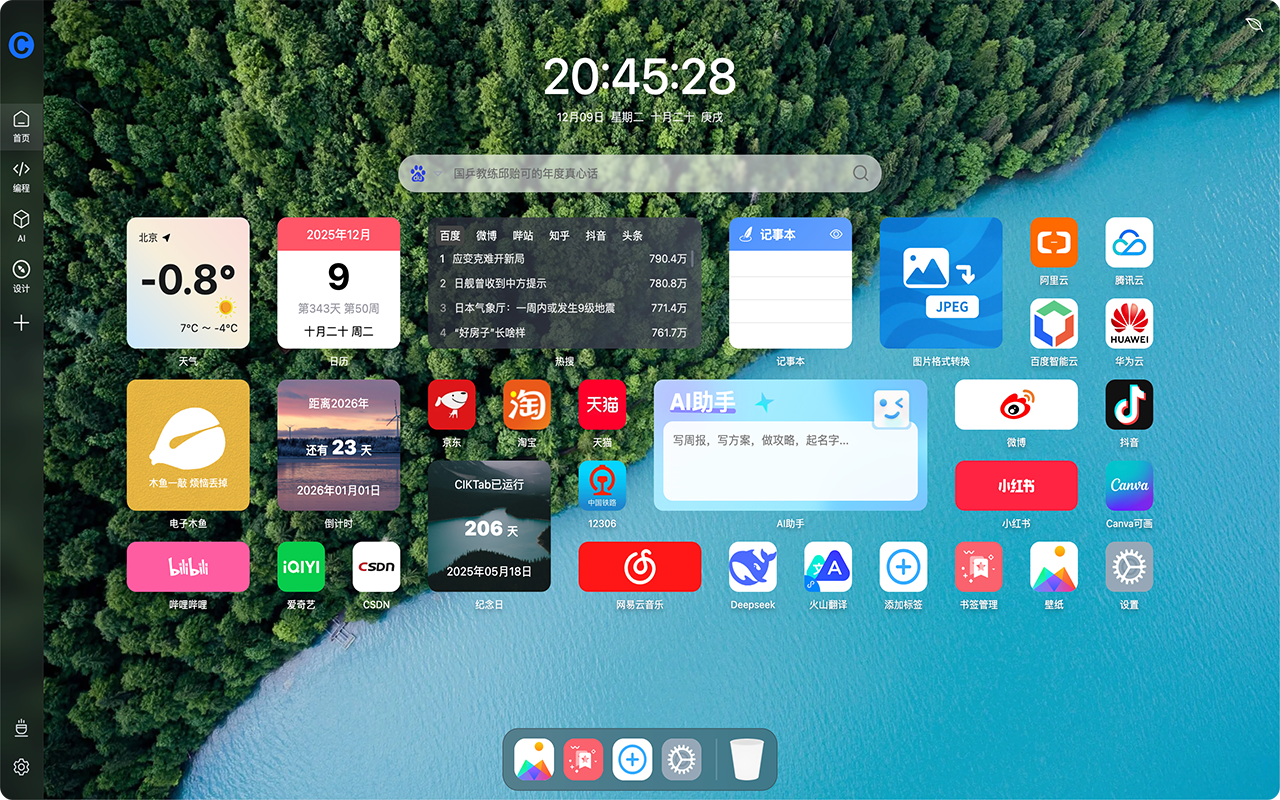1280x800 pixels.
Task: Open the 阿里云 icon
Action: click(x=1054, y=242)
